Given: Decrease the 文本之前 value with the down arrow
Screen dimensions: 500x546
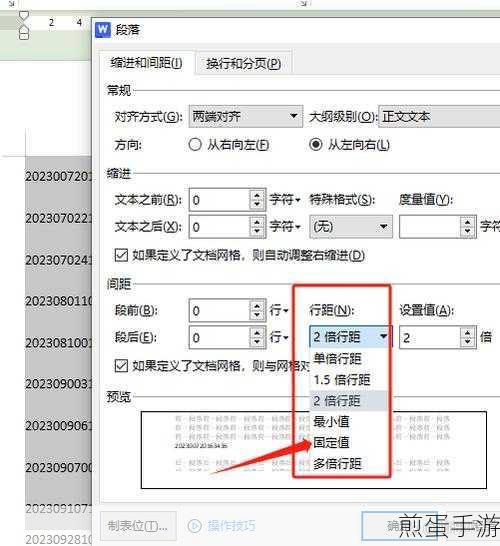Looking at the screenshot, I should [x=257, y=205].
